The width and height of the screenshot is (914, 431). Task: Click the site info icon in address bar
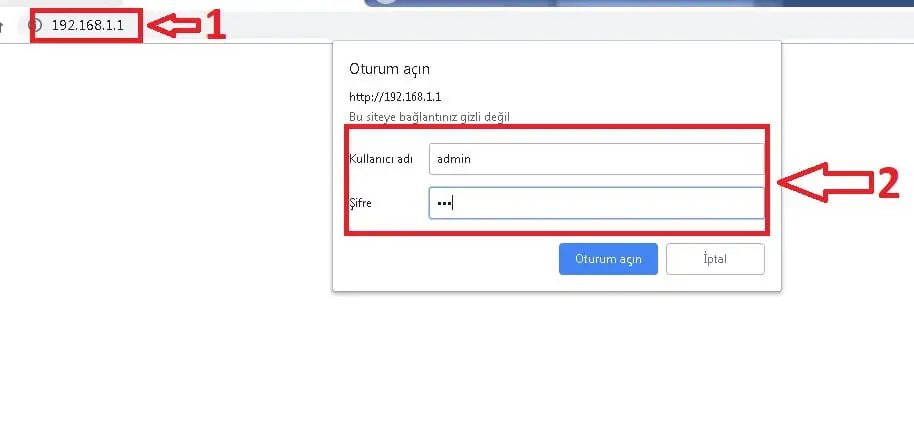point(36,25)
